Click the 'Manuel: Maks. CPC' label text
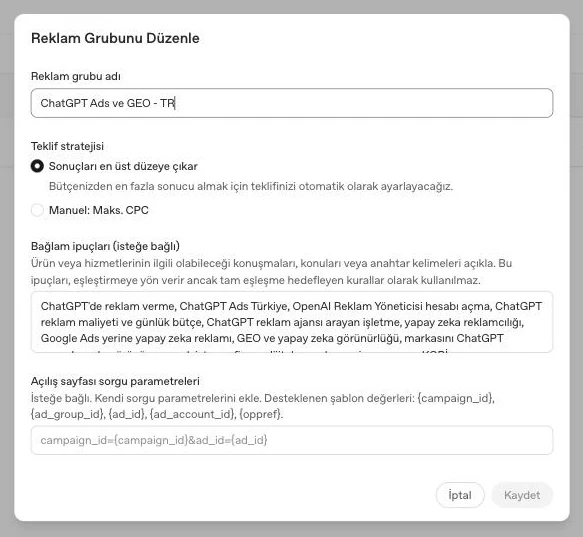 (x=99, y=210)
